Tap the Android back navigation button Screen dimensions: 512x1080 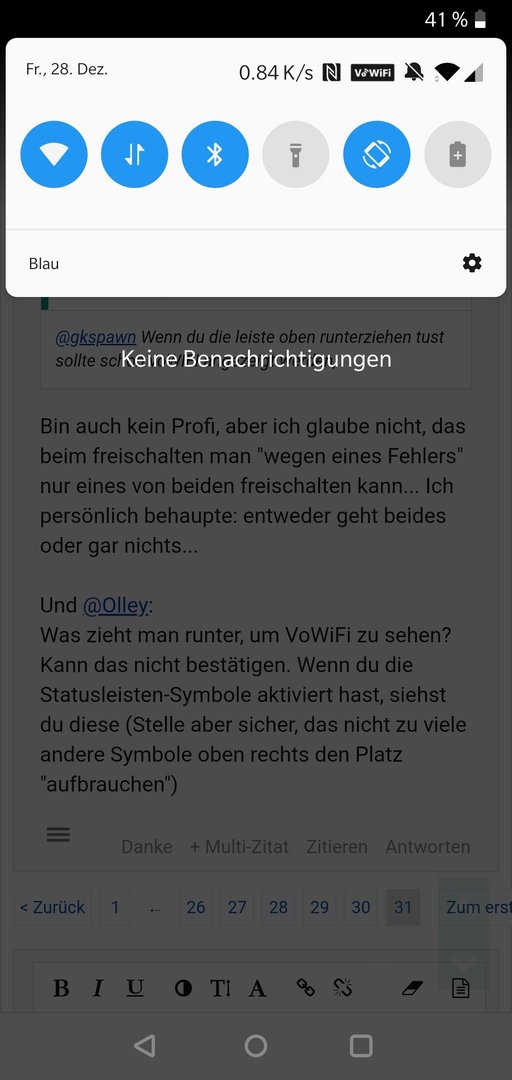click(x=144, y=1046)
